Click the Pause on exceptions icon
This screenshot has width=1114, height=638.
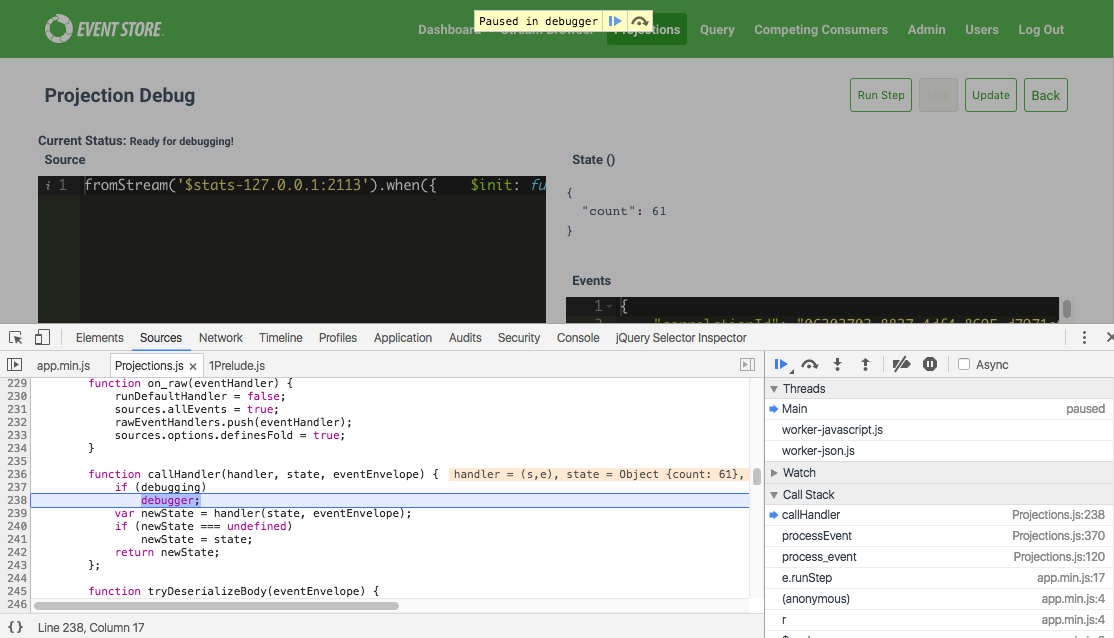pos(929,364)
